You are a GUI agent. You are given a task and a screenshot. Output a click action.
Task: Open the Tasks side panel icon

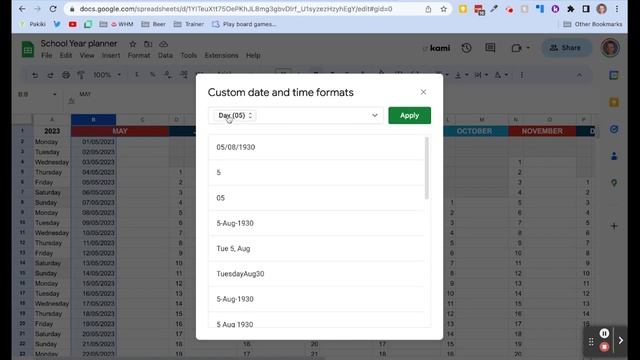click(x=614, y=129)
